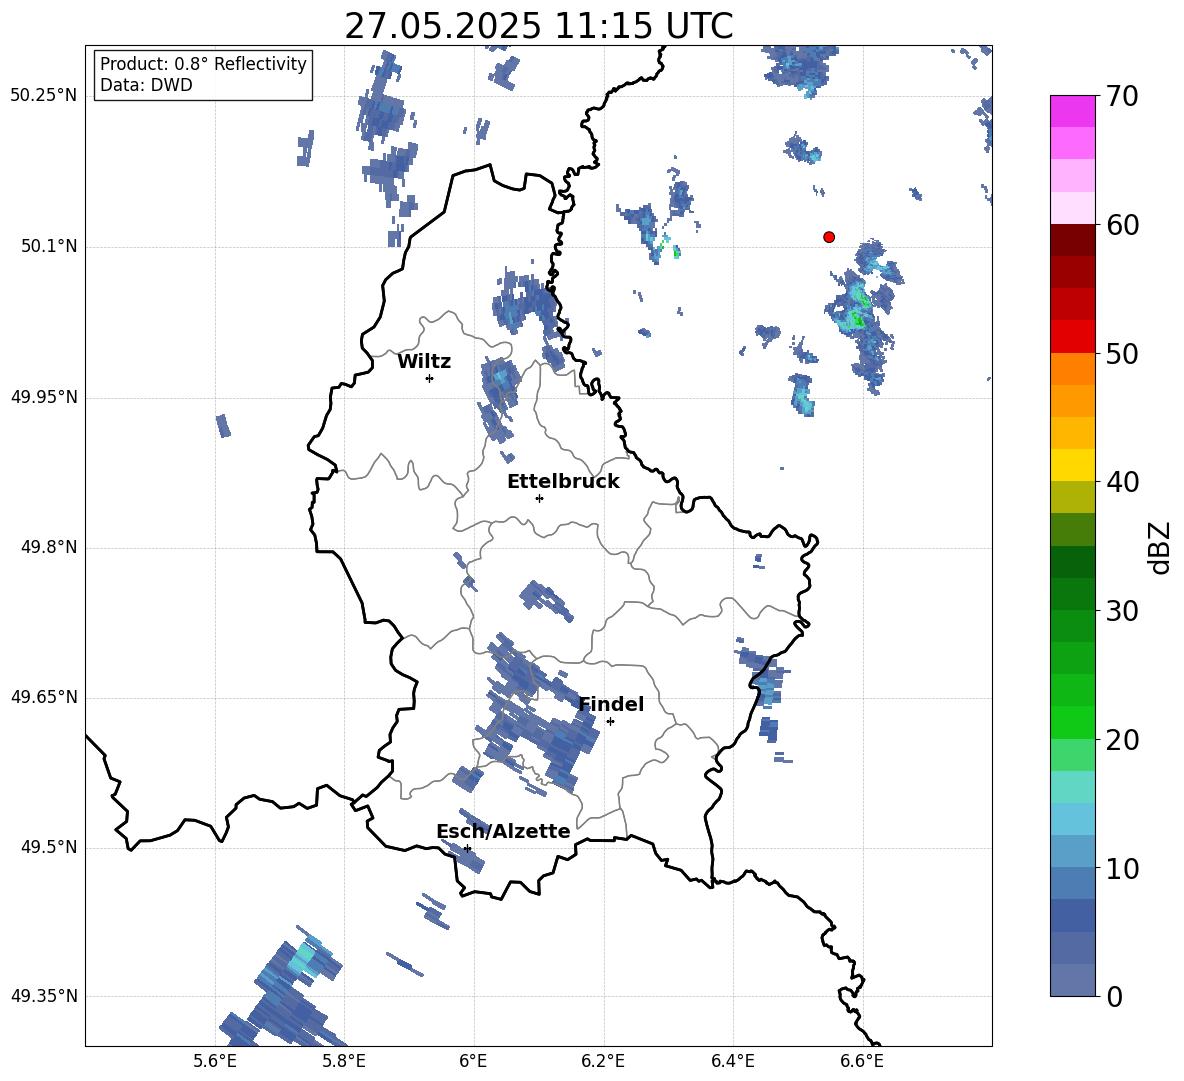1184x1081 pixels.
Task: Click the 6.6°E longitude label
Action: [862, 1061]
